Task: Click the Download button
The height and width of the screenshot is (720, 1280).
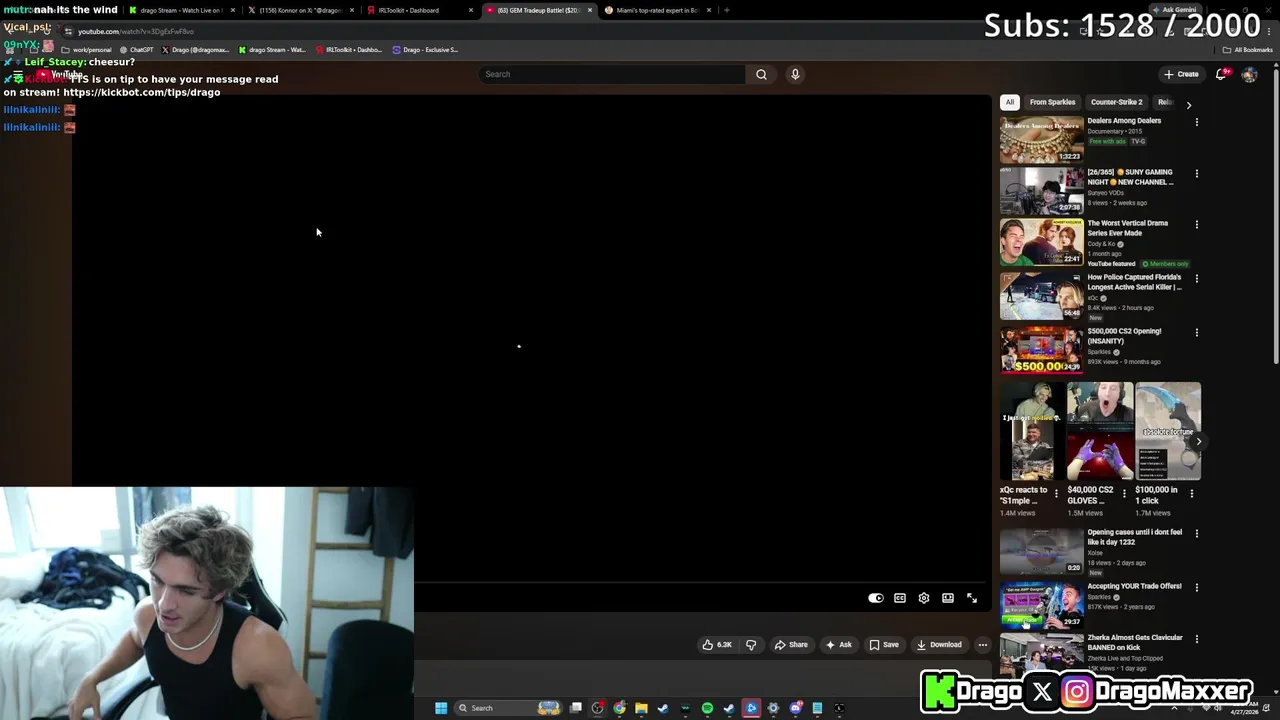Action: pyautogui.click(x=939, y=645)
